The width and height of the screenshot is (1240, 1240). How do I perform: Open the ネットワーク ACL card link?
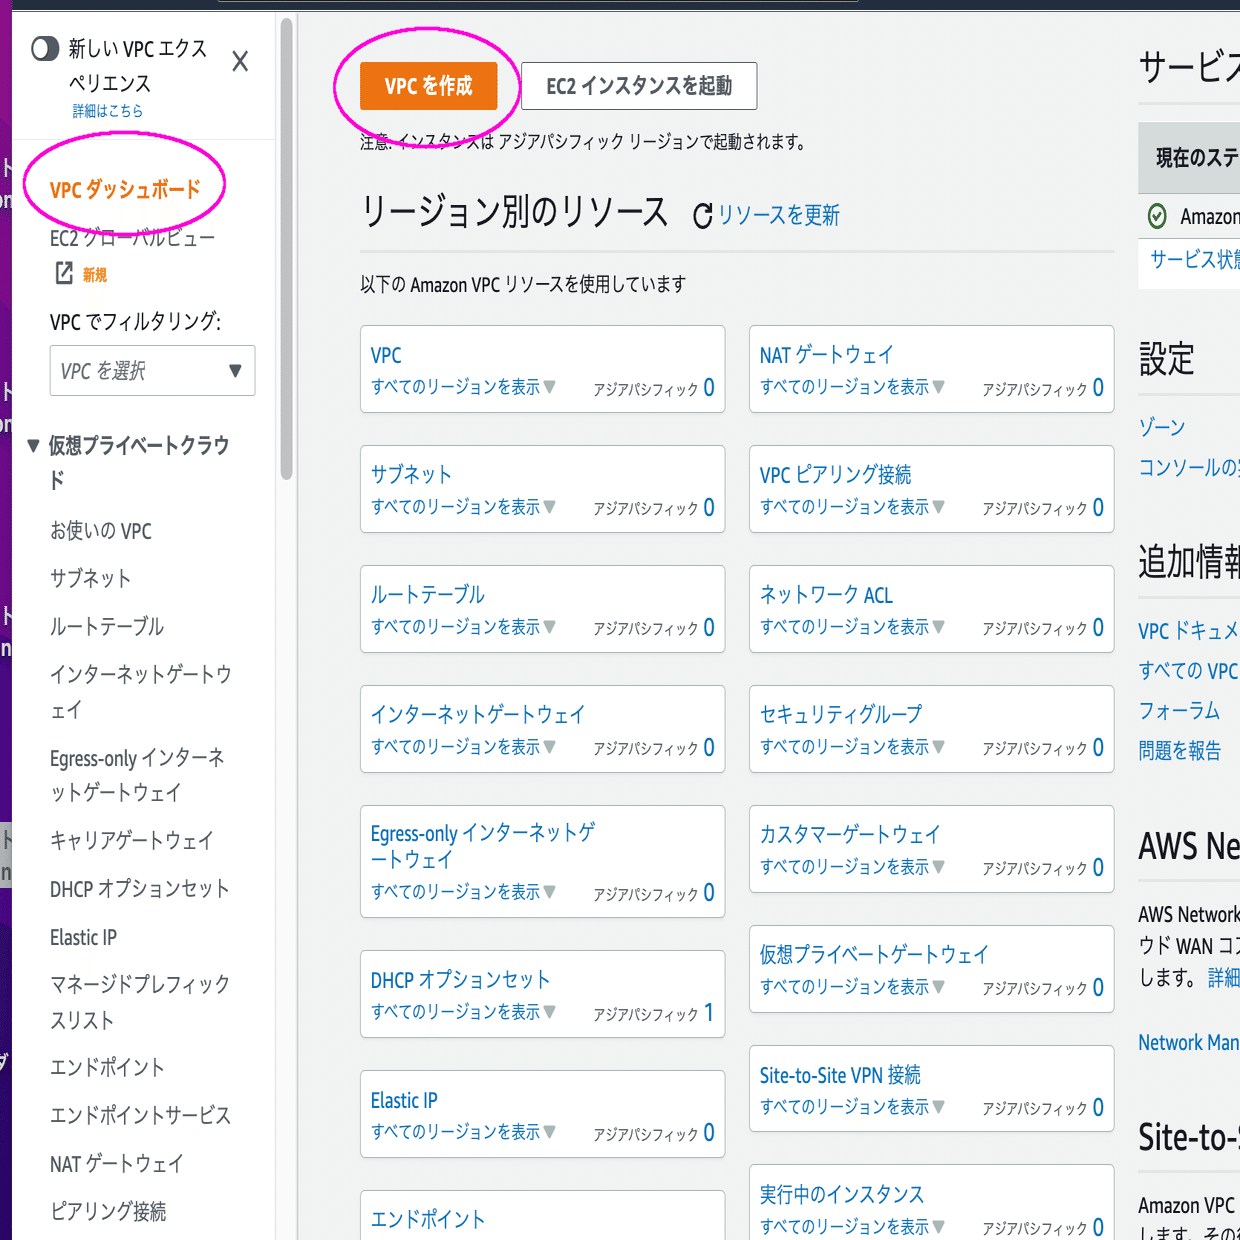click(x=826, y=594)
